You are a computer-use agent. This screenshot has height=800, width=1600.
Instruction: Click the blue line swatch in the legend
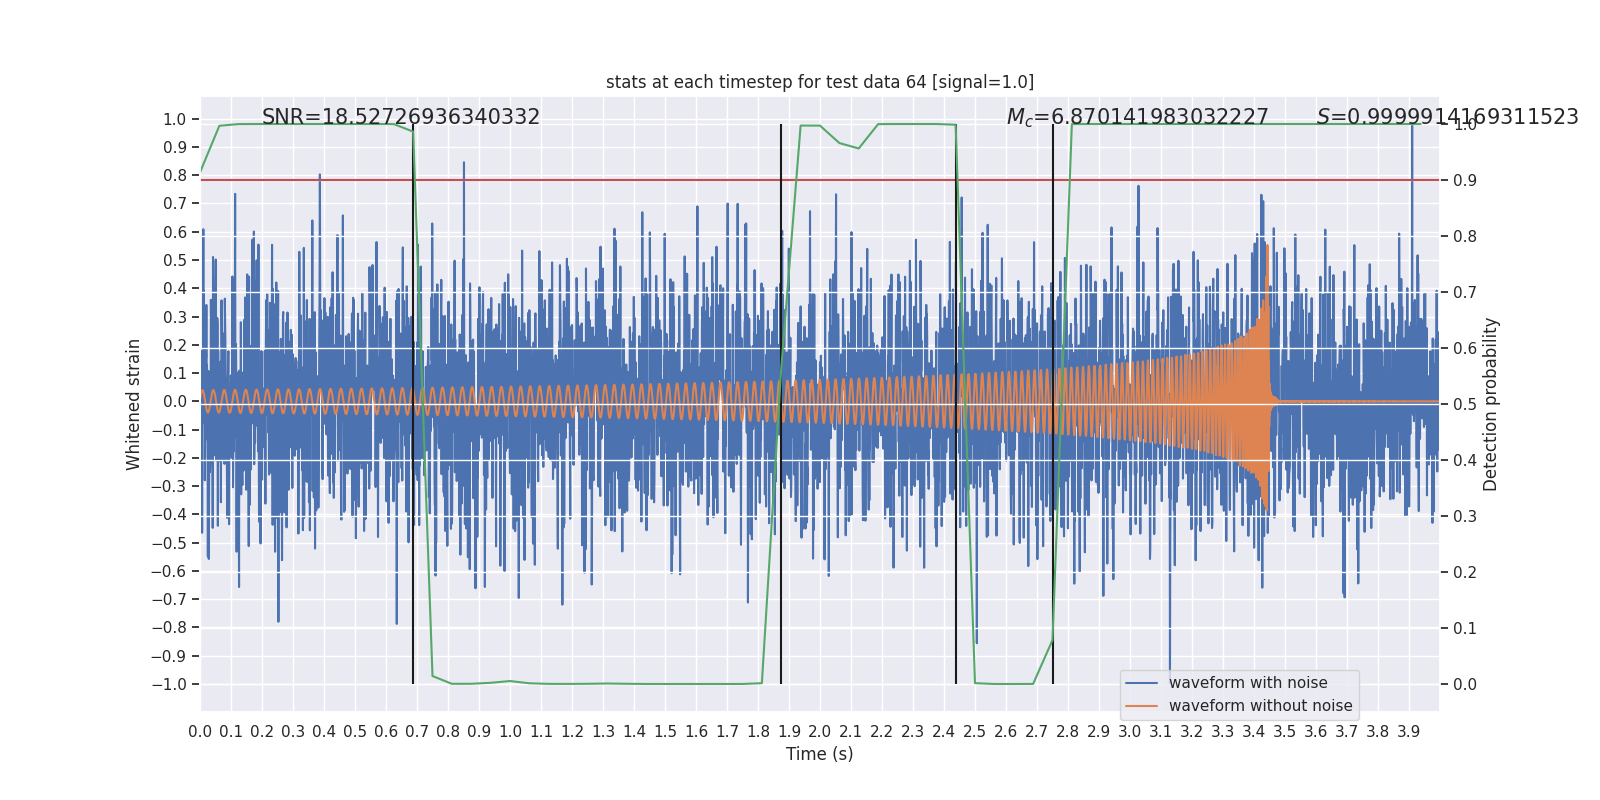coord(1142,683)
